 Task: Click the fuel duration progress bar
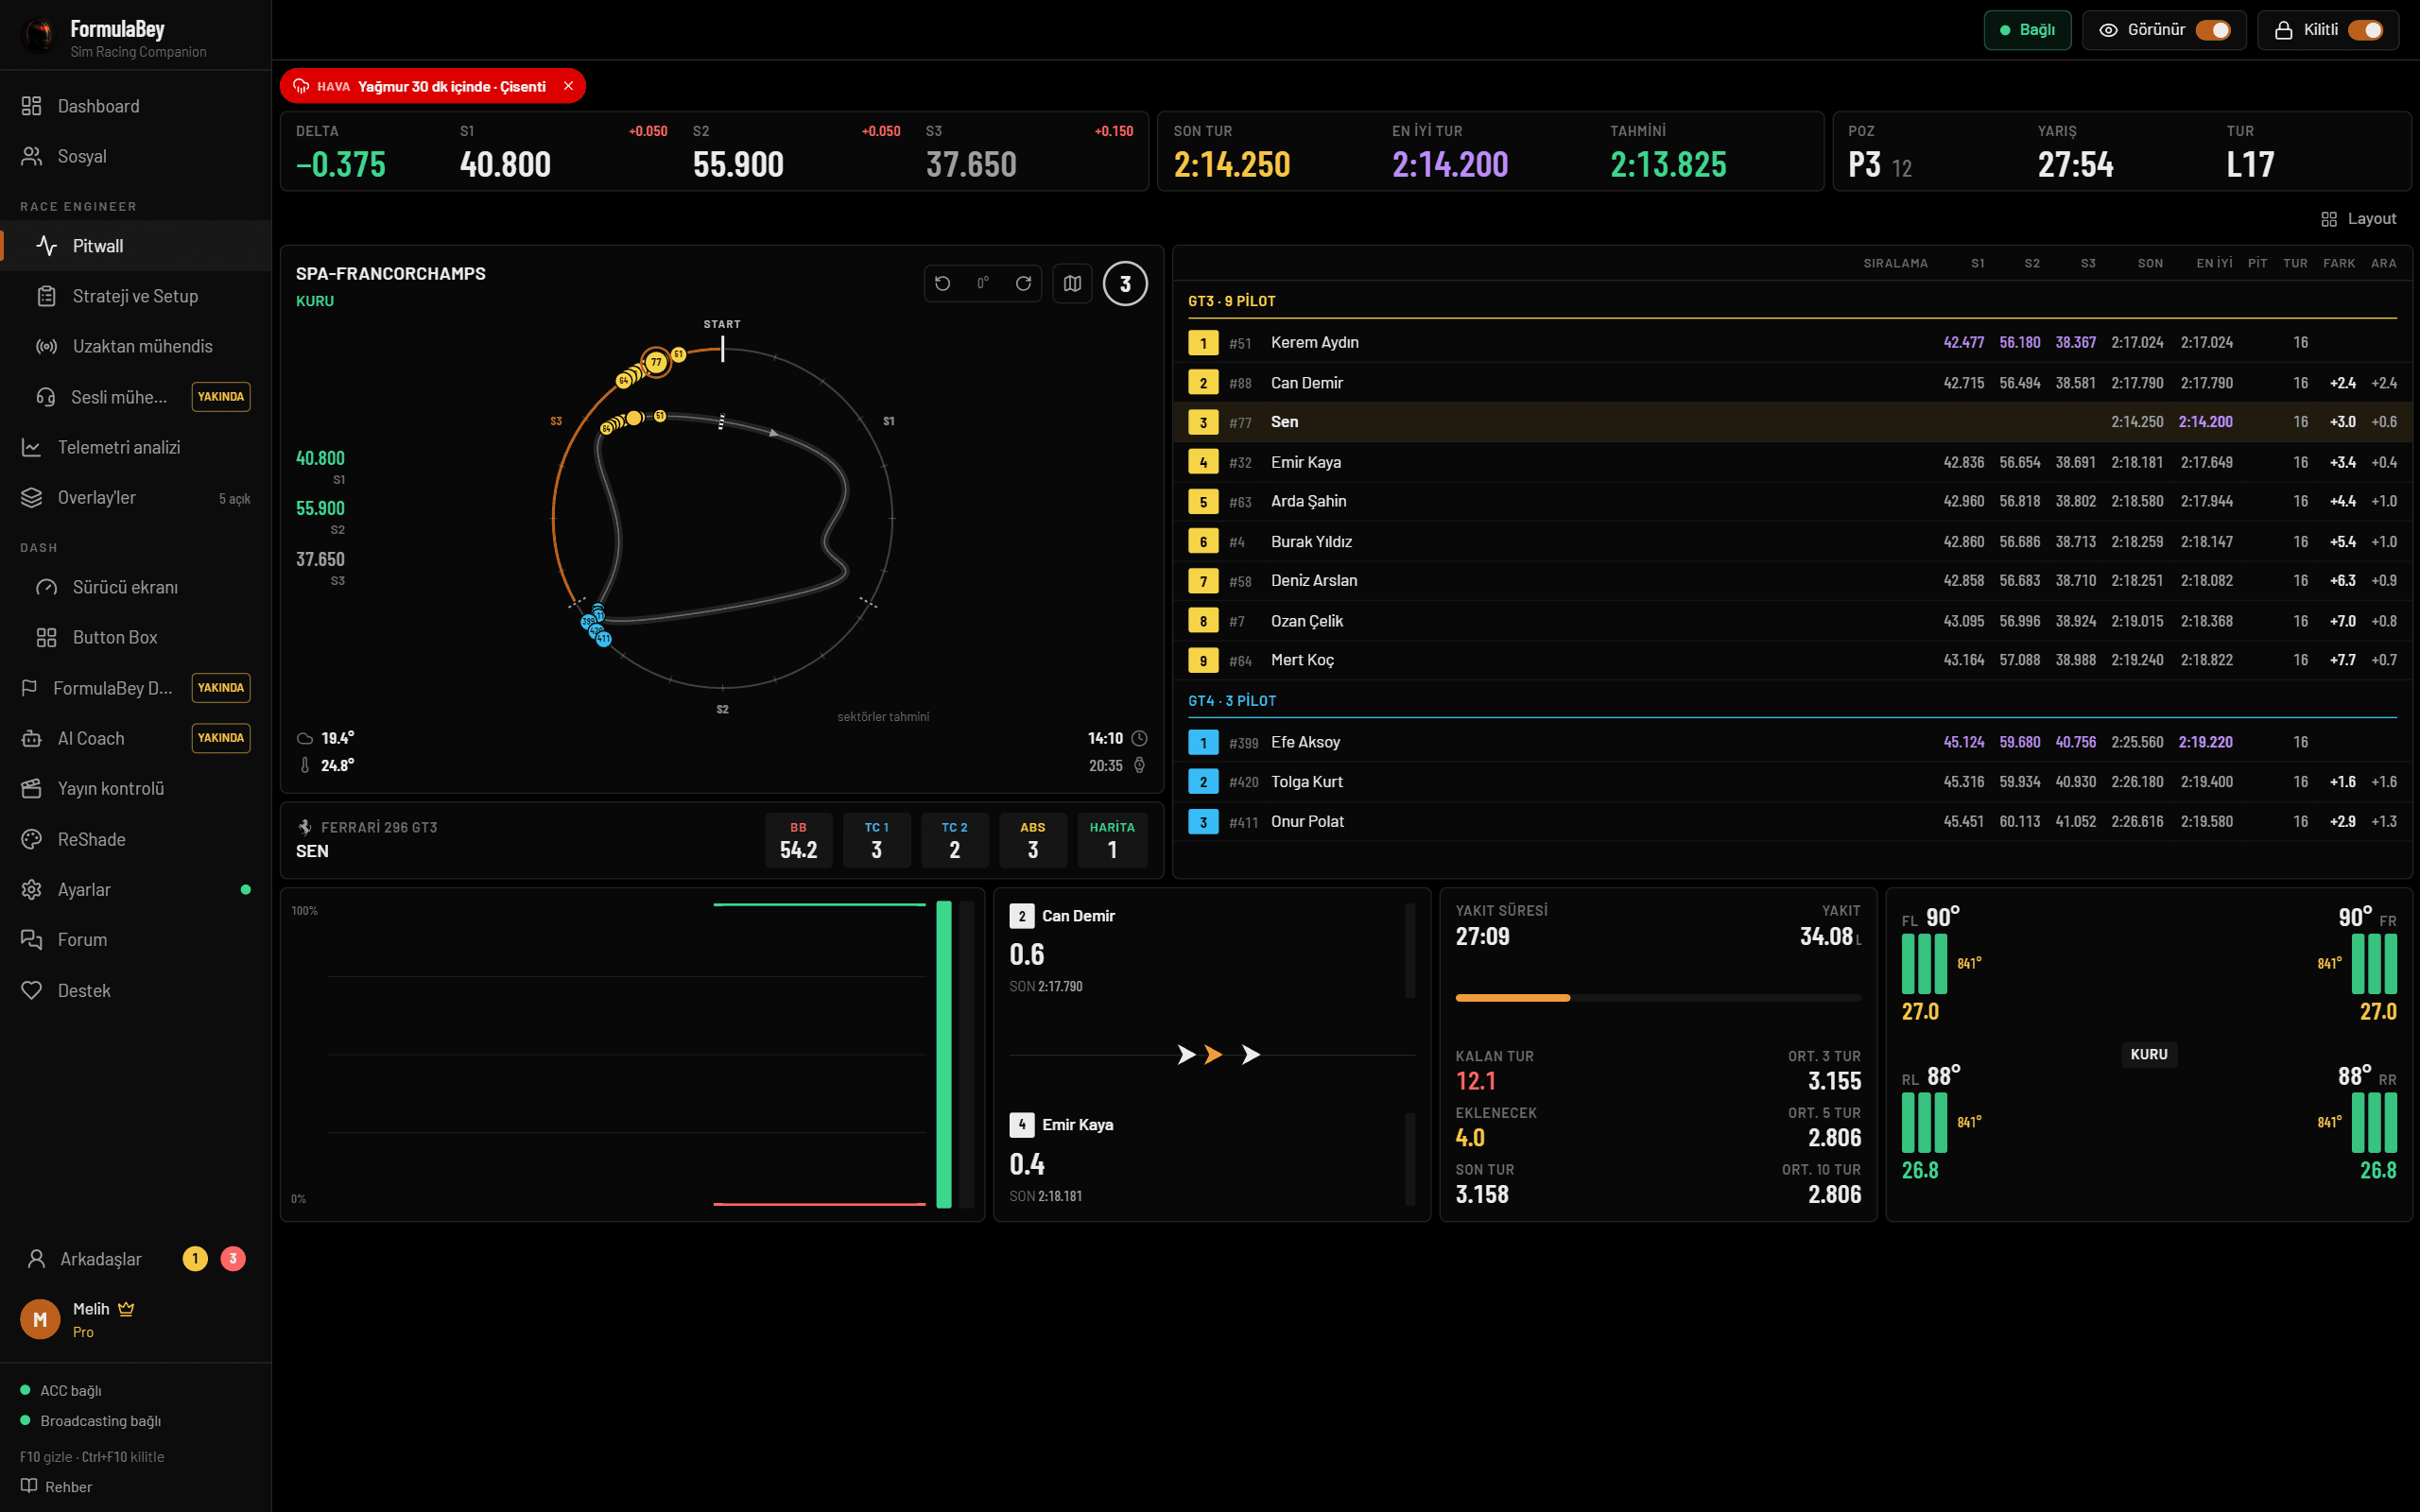[1658, 998]
